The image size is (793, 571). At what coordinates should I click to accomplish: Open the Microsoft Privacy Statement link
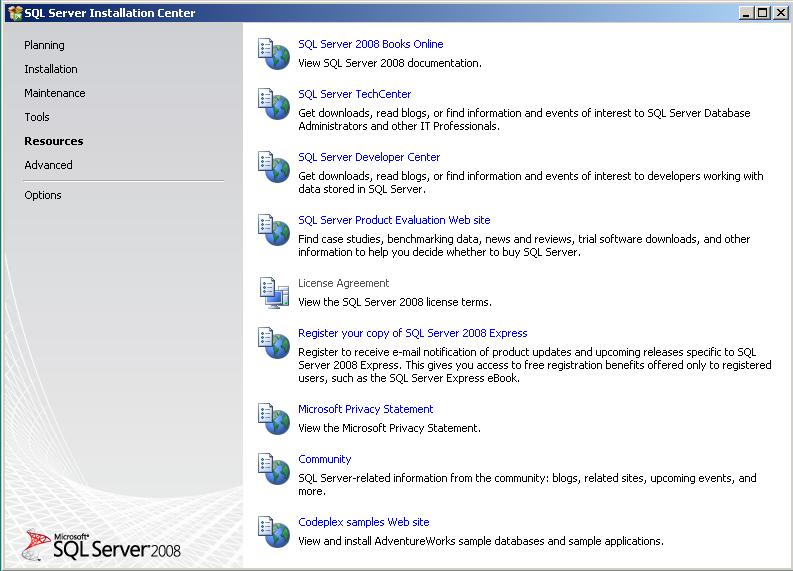(x=366, y=409)
